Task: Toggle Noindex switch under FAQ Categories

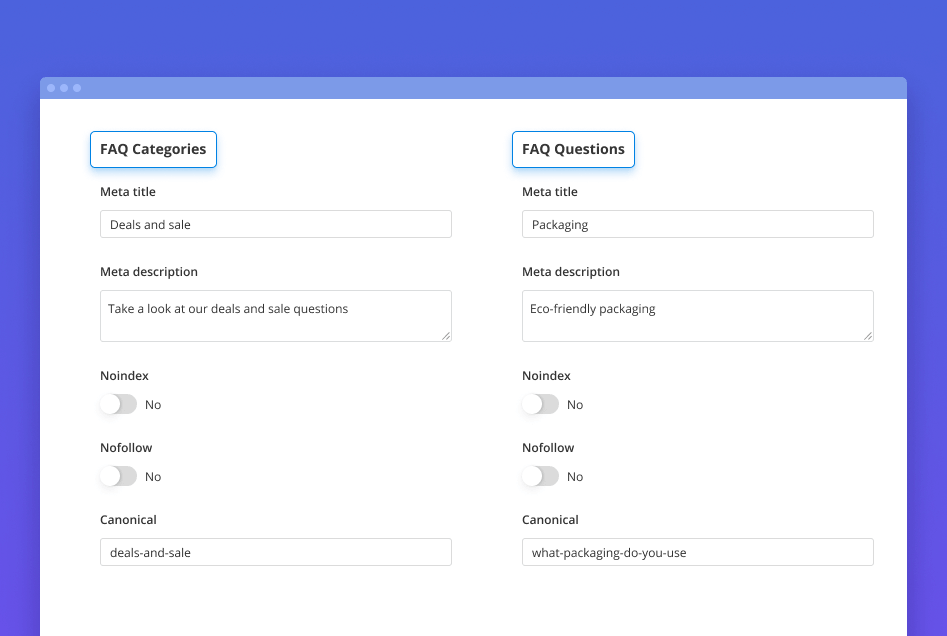Action: 118,404
